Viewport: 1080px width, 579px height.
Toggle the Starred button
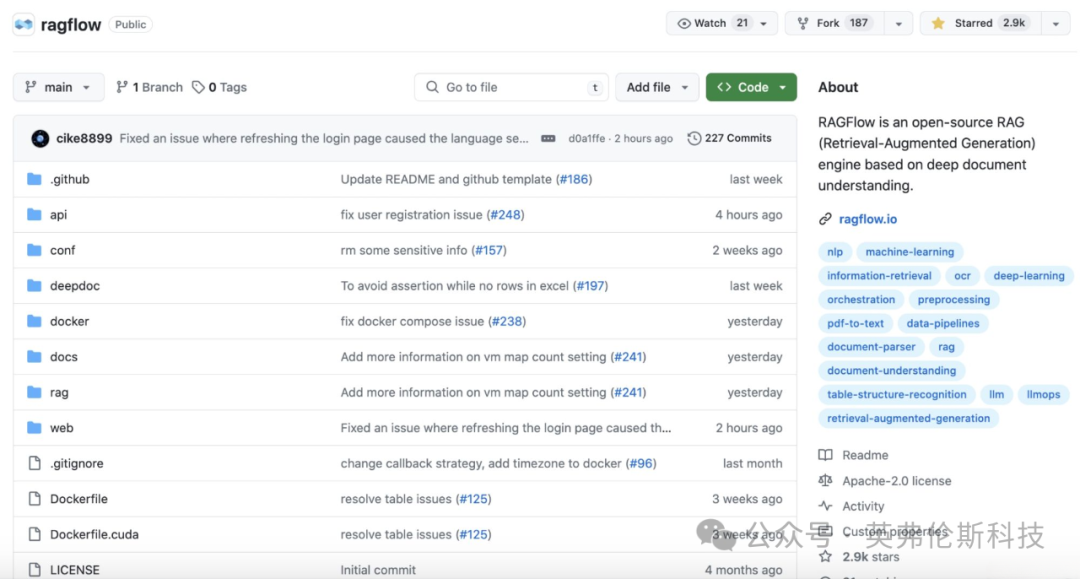coord(981,23)
